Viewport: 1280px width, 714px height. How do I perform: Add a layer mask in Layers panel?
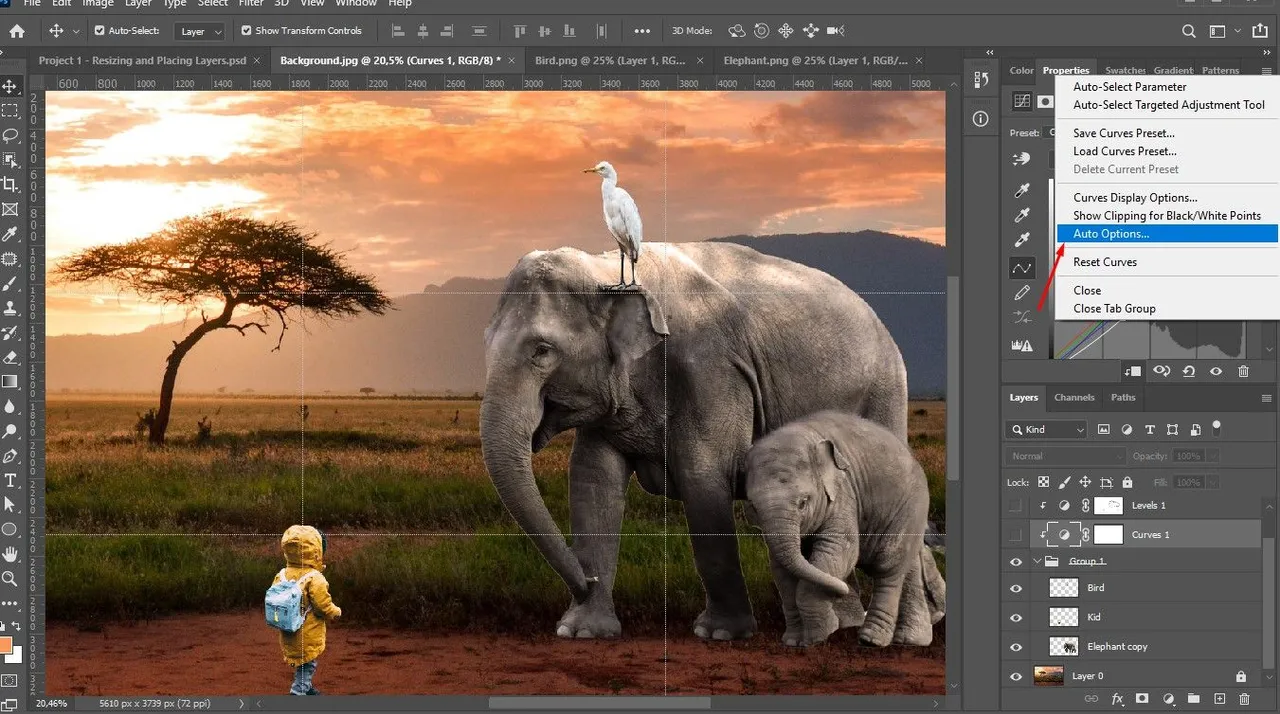click(x=1141, y=699)
